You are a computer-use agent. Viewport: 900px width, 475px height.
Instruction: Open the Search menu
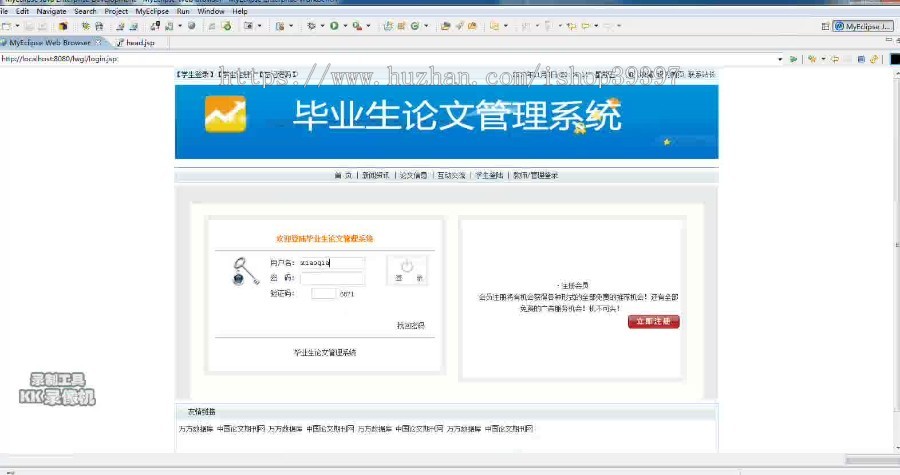click(x=86, y=11)
